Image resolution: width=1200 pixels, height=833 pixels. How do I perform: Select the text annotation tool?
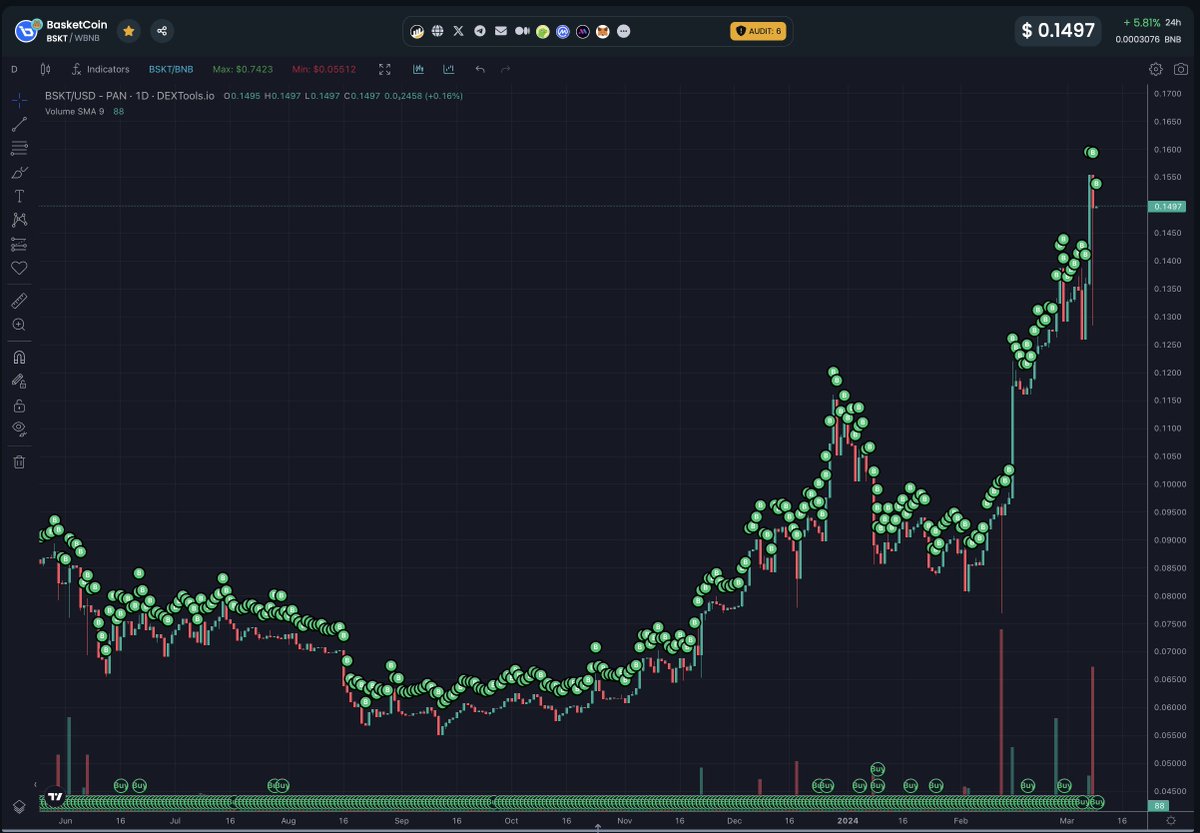[x=19, y=196]
